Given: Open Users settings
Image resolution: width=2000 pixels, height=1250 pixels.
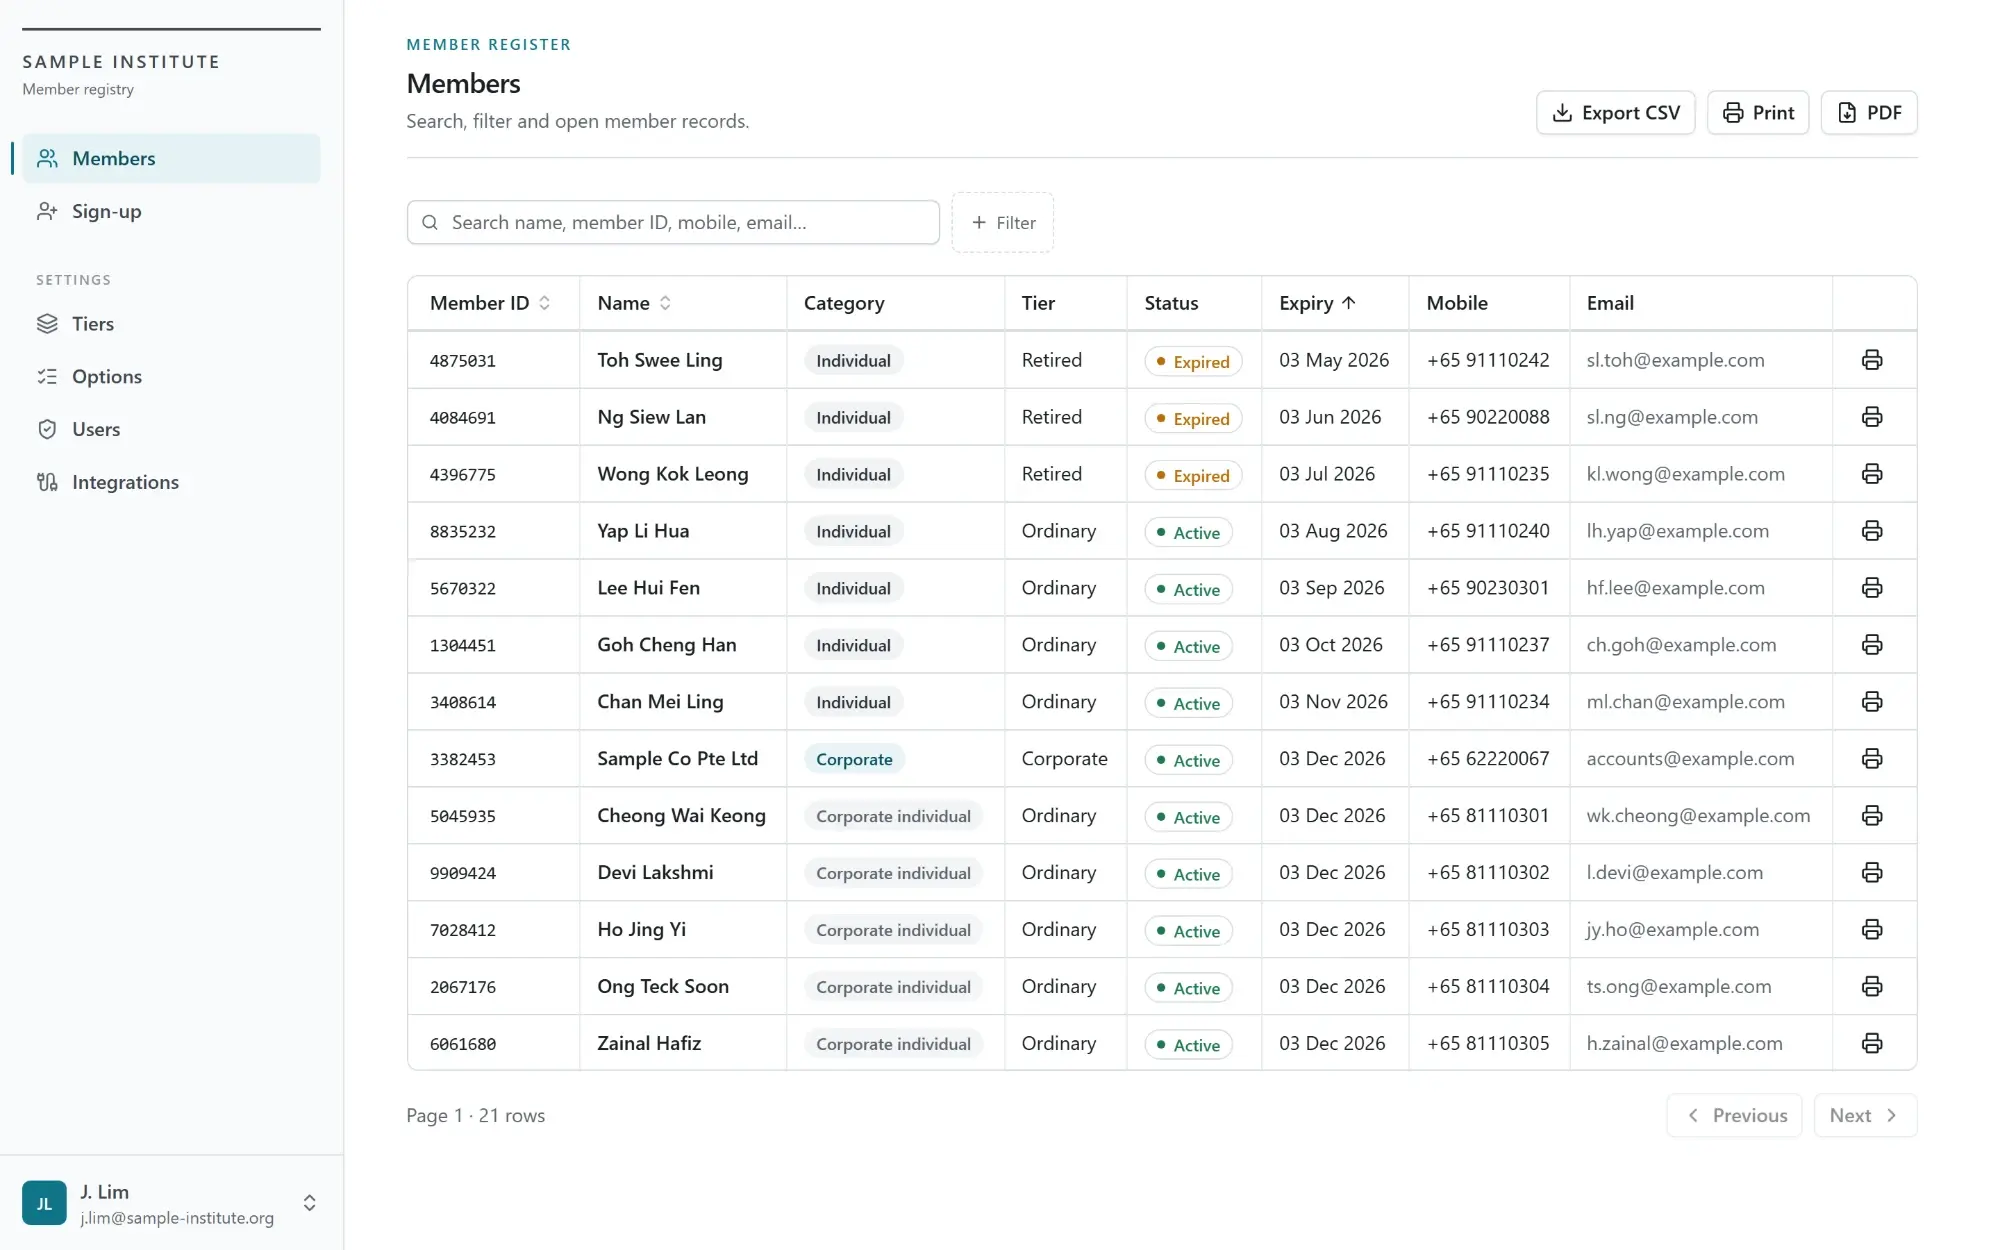Looking at the screenshot, I should tap(171, 429).
